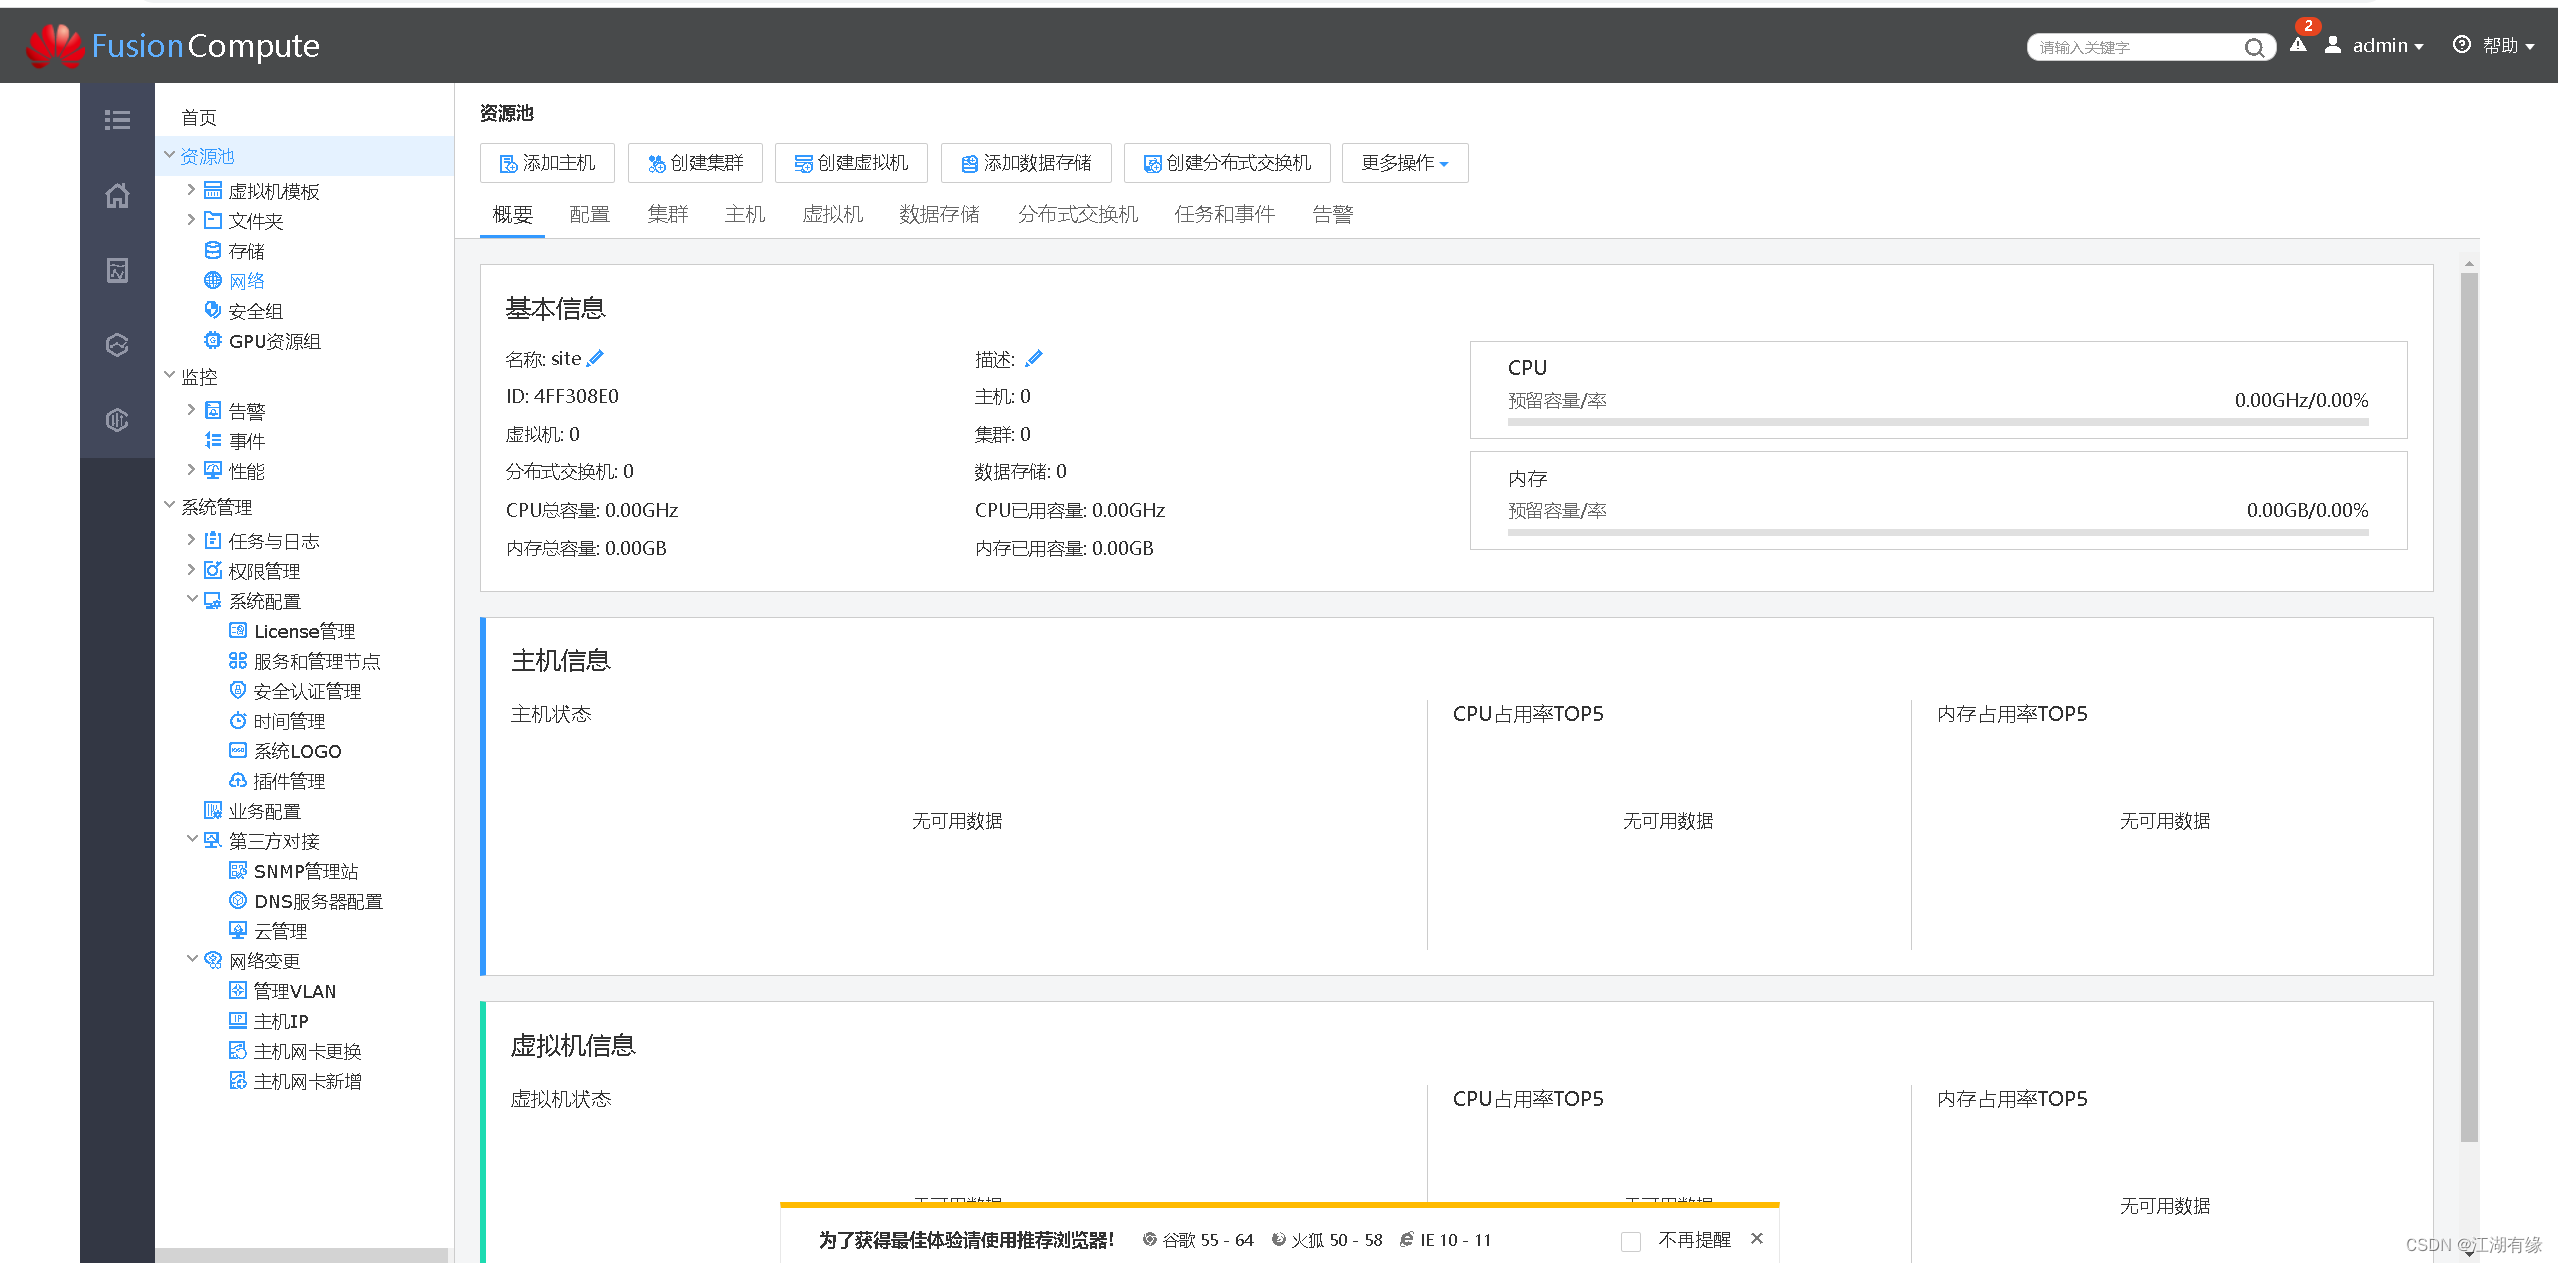Open the 帮助 help dropdown
The height and width of the screenshot is (1263, 2558).
click(x=2508, y=46)
